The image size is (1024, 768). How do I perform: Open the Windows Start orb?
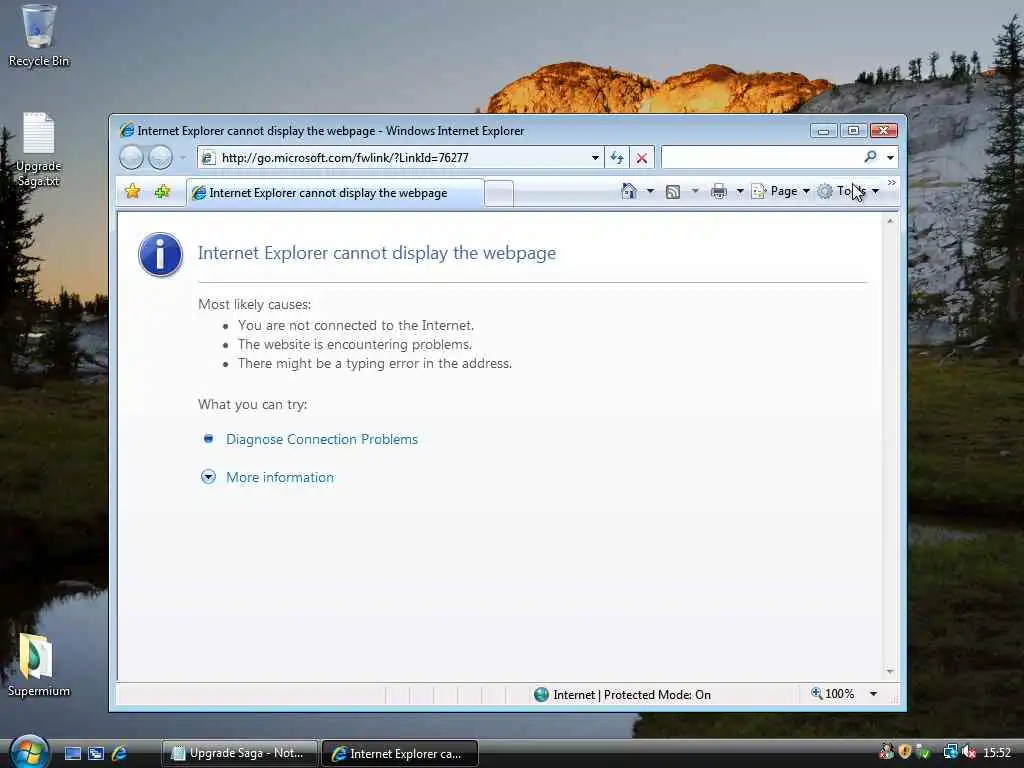pyautogui.click(x=29, y=752)
